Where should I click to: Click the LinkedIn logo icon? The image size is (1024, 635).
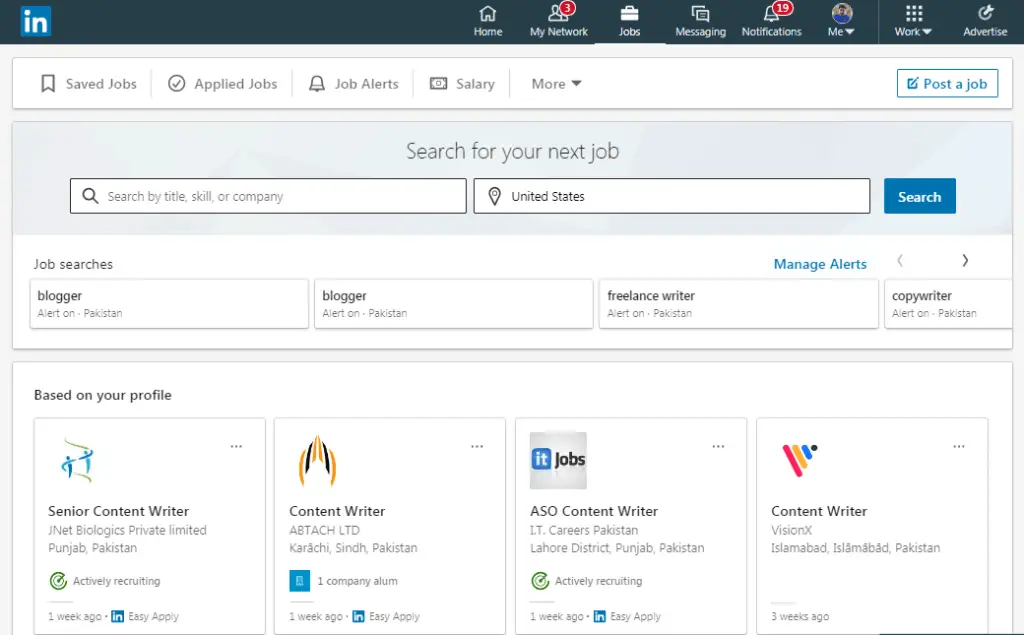pyautogui.click(x=35, y=22)
